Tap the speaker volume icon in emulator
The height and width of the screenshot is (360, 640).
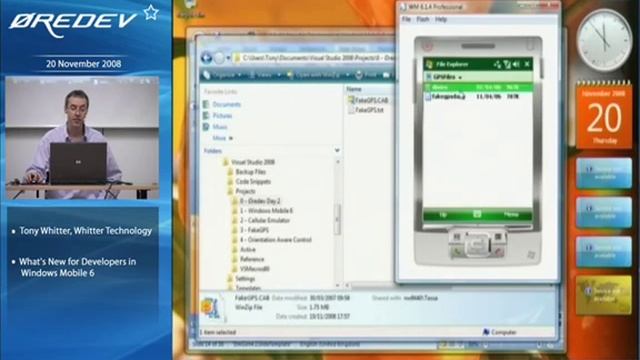516,64
